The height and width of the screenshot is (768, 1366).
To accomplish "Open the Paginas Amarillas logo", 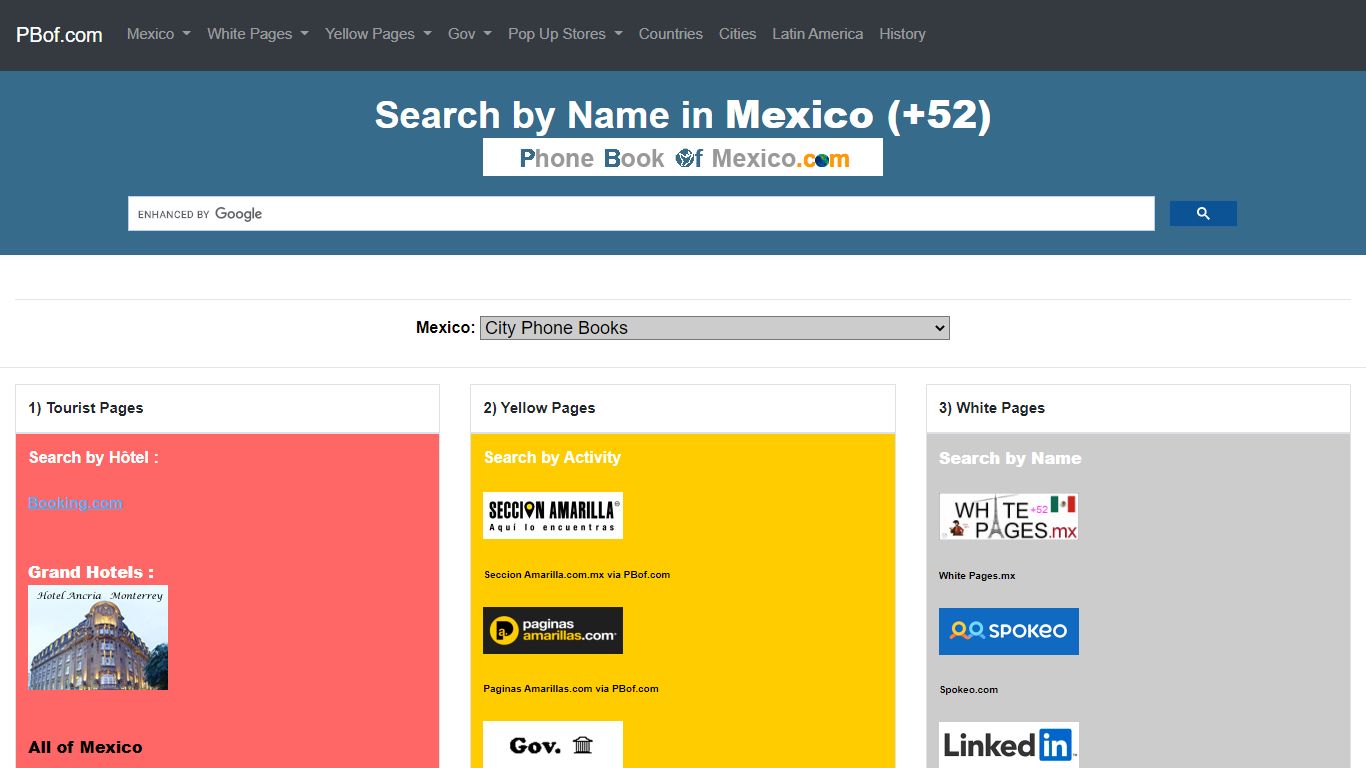I will click(553, 630).
